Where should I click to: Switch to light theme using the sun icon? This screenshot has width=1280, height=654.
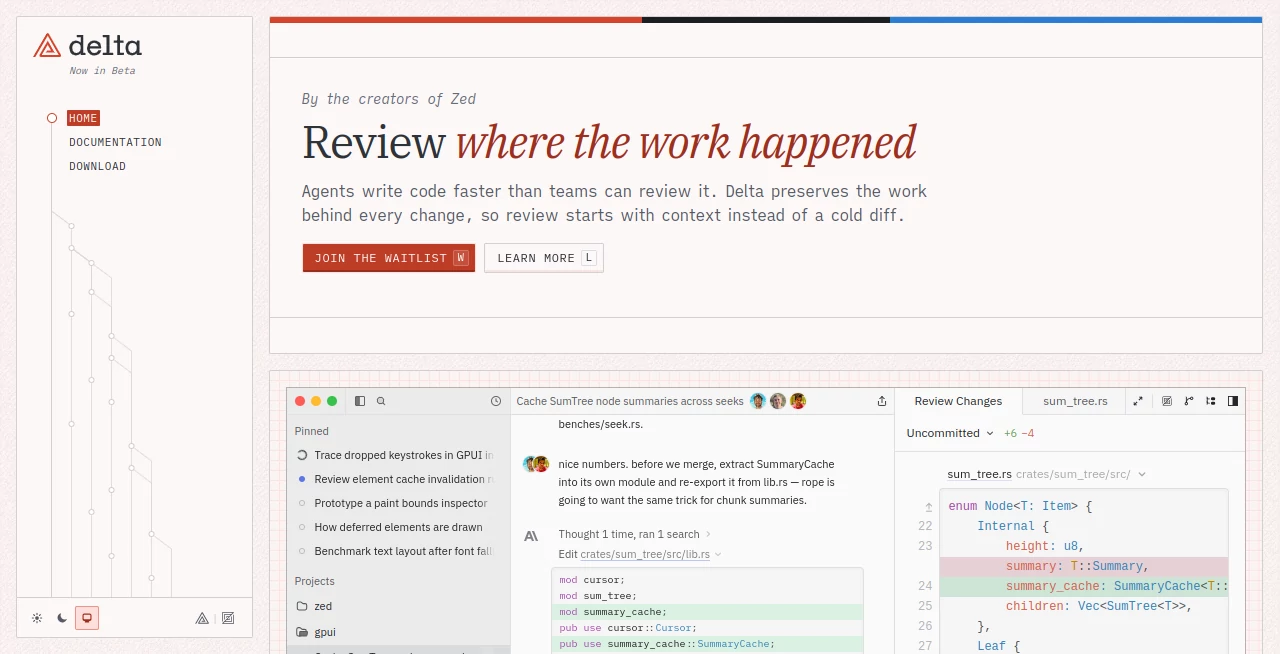click(37, 618)
